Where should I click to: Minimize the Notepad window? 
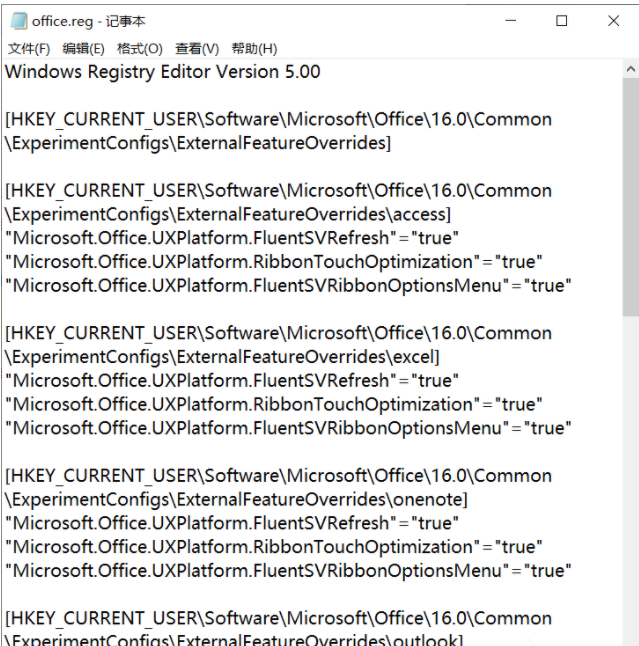tap(510, 21)
